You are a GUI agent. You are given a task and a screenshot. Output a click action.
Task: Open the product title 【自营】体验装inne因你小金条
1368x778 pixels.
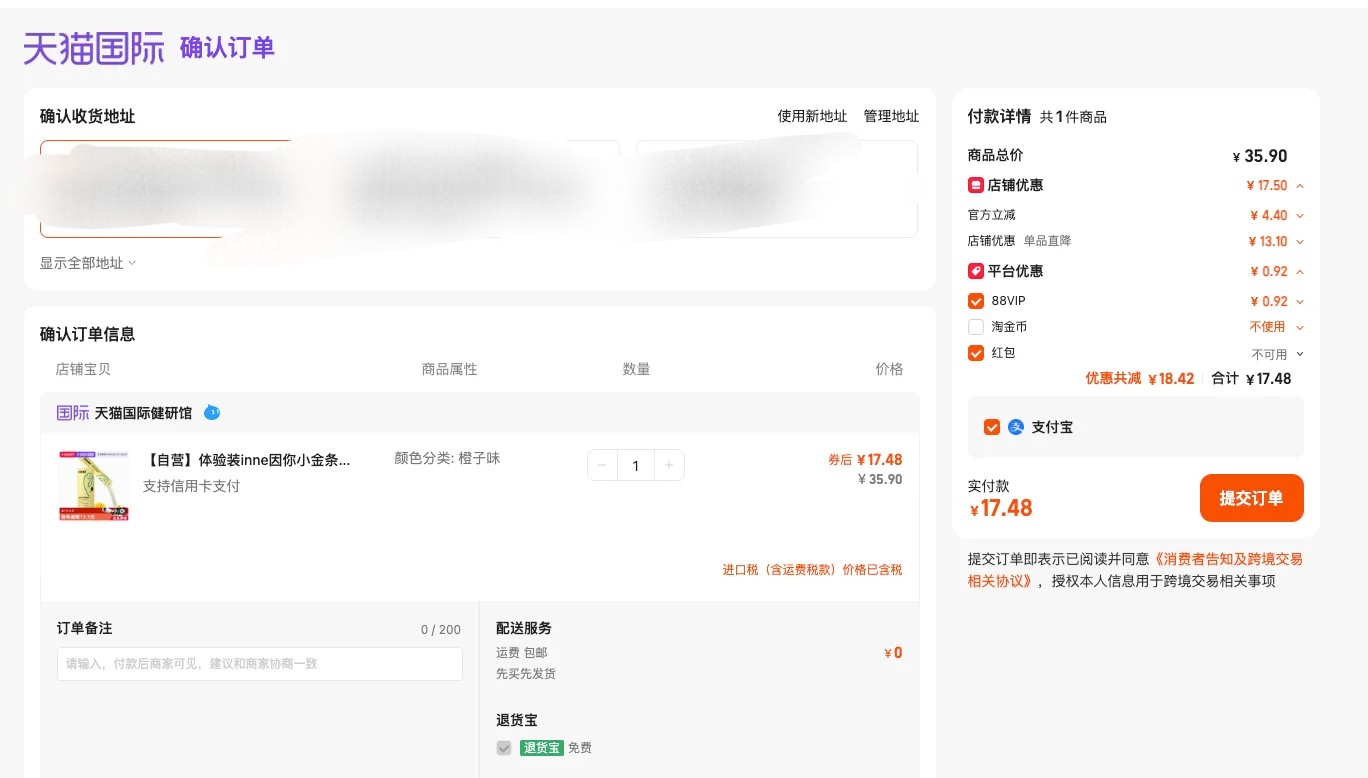247,460
